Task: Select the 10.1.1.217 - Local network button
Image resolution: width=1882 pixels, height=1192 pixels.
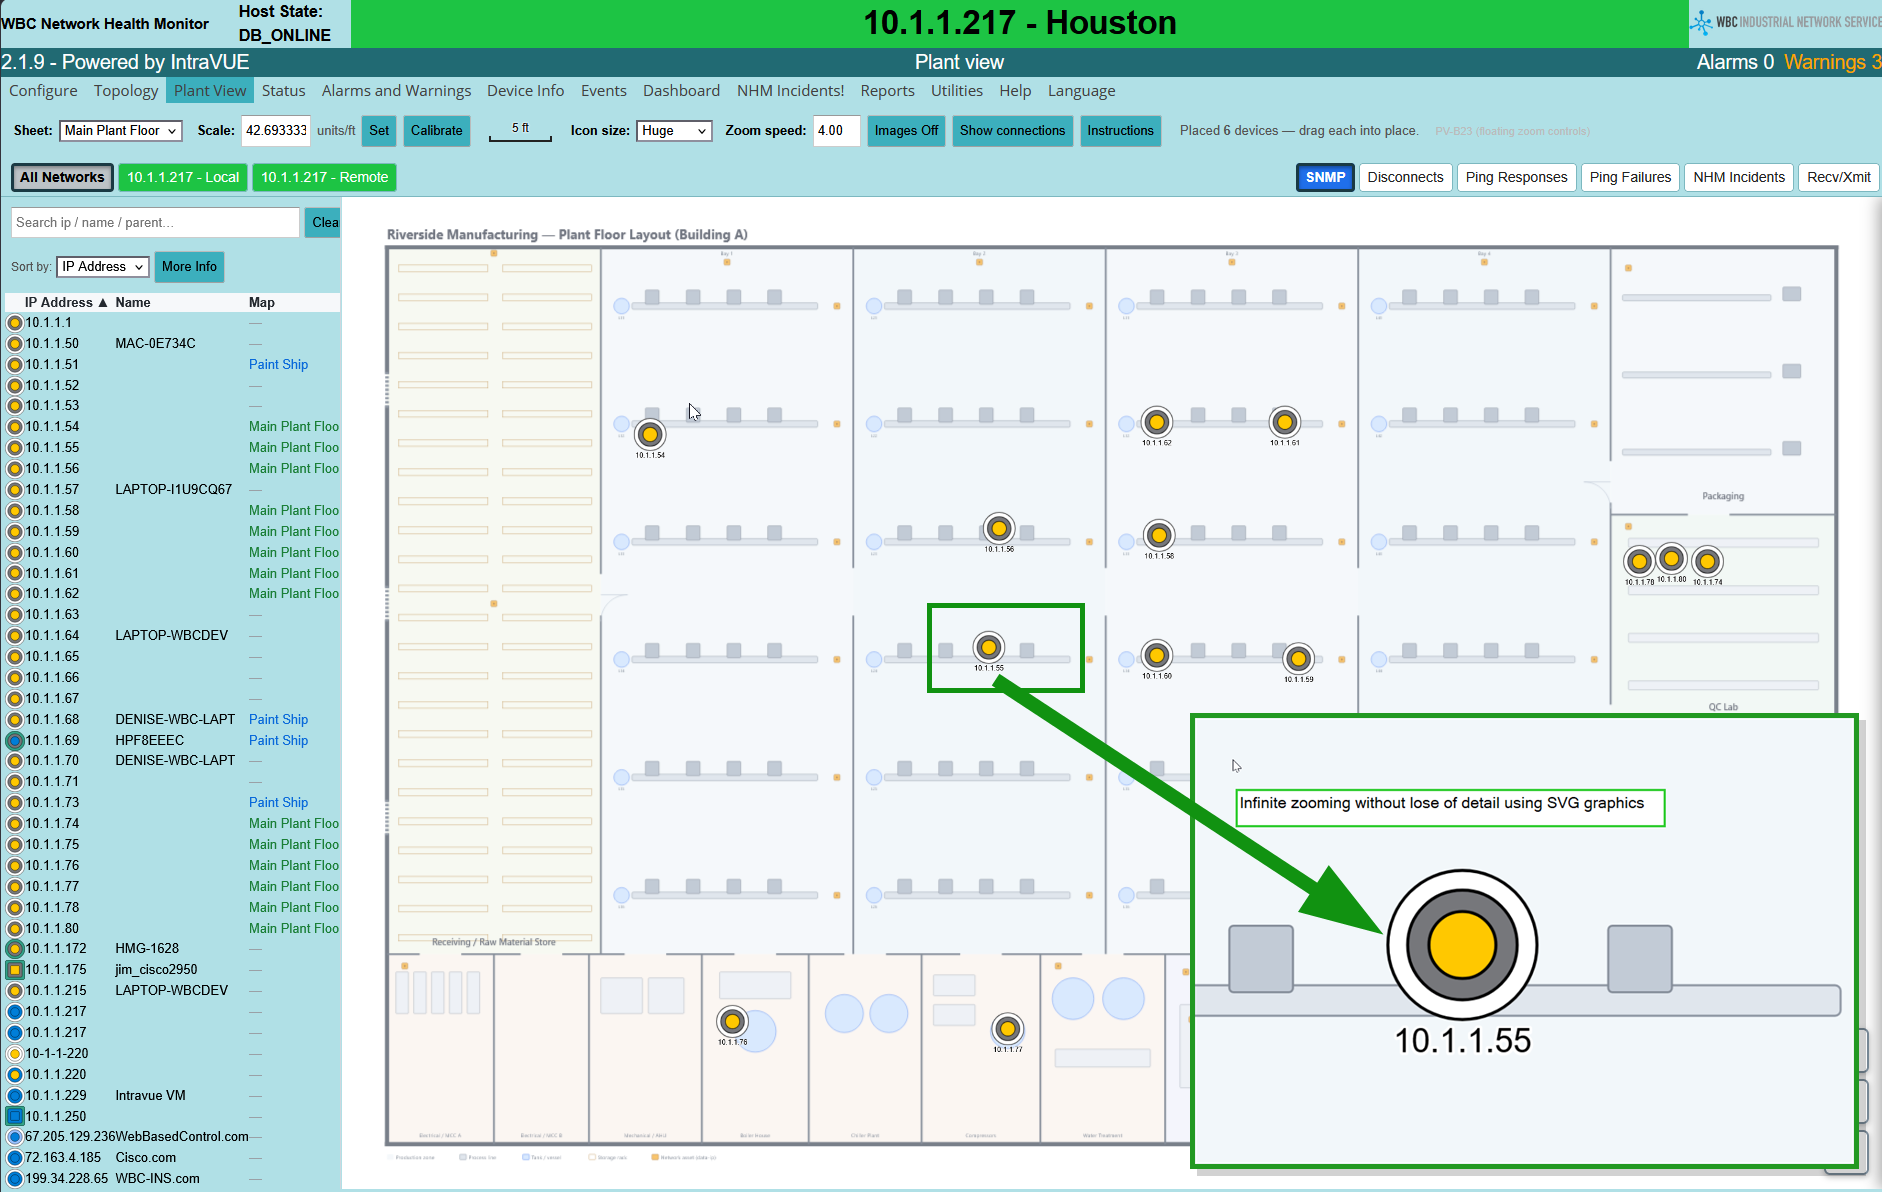Action: [x=183, y=178]
